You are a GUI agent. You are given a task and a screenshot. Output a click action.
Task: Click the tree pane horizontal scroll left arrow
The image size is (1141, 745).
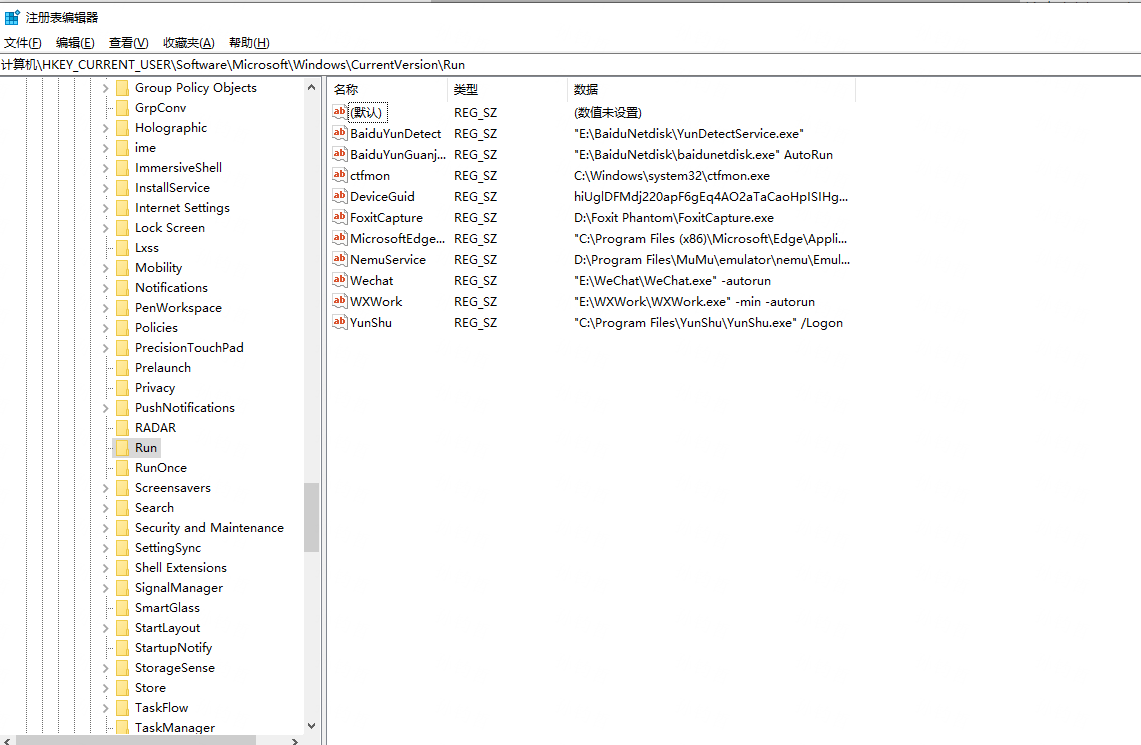click(7, 741)
